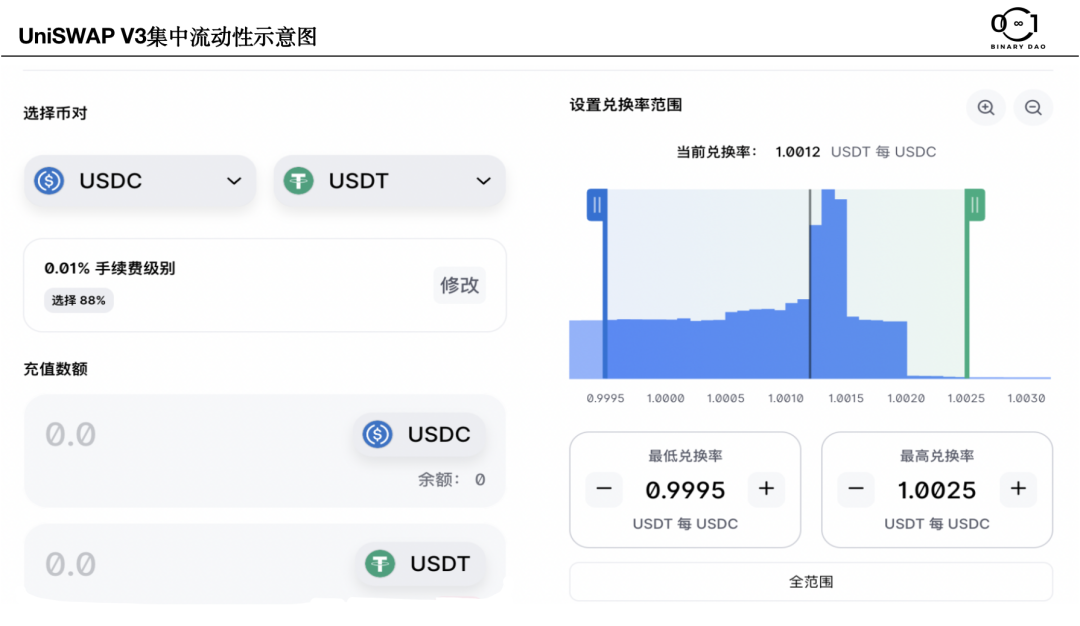Click the 选择 88% fee tier badge

point(78,300)
